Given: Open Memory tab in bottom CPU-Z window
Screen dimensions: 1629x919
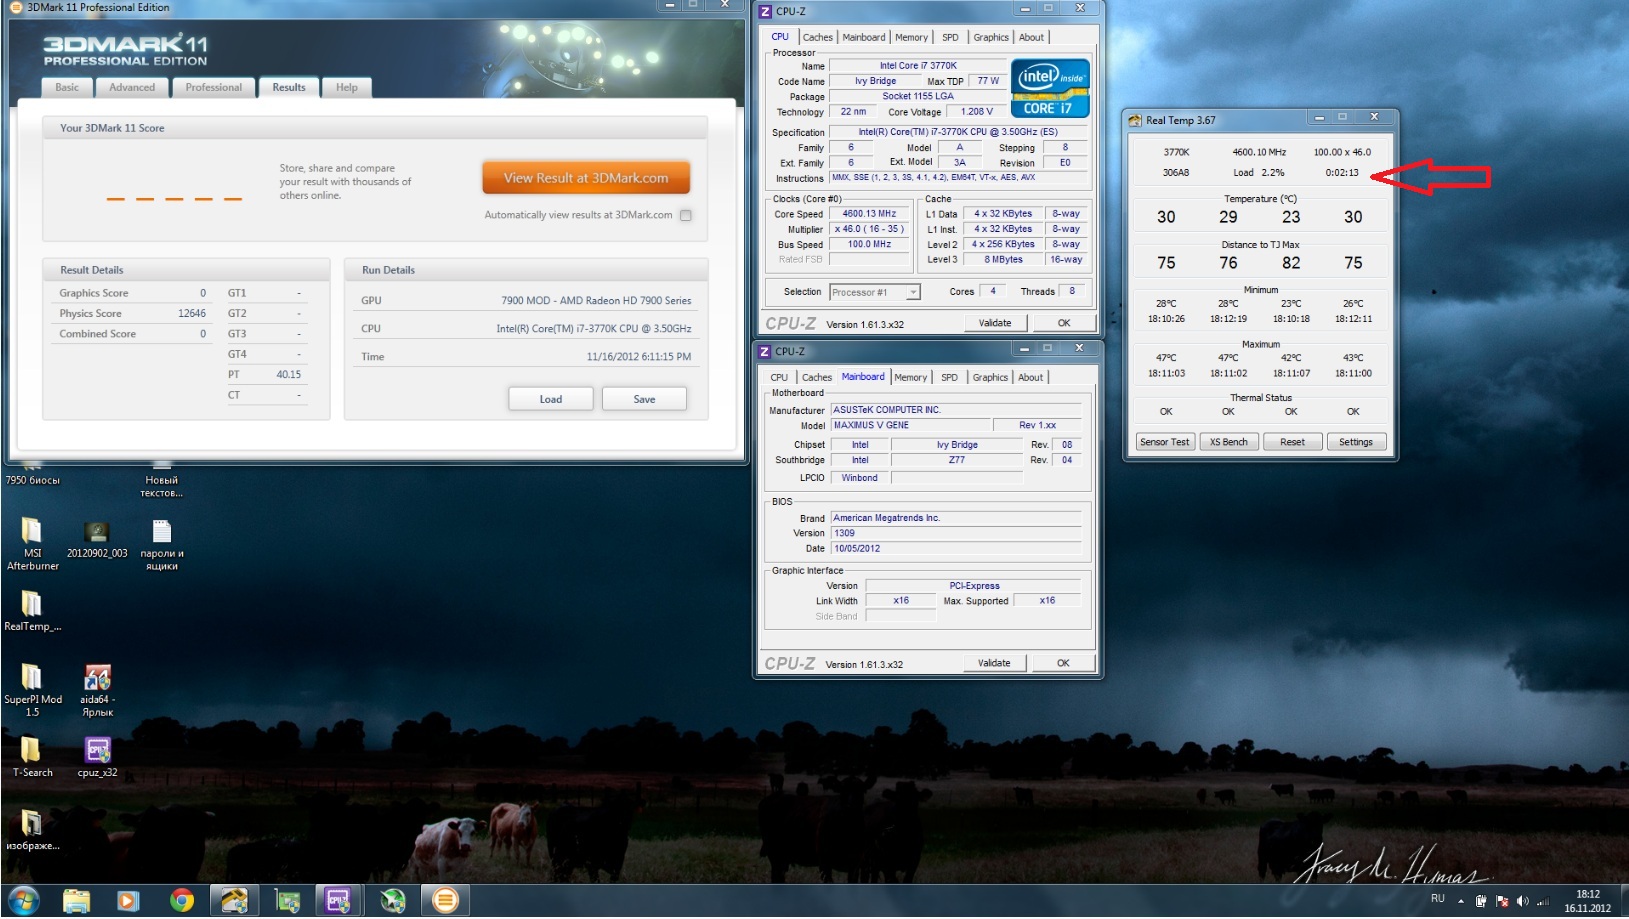Looking at the screenshot, I should click(x=910, y=378).
